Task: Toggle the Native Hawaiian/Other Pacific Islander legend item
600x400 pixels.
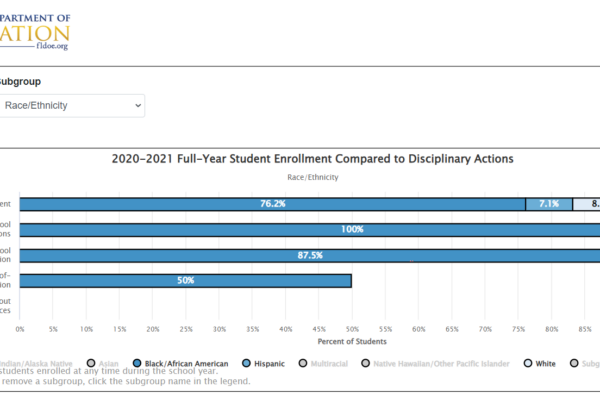Action: coord(435,363)
